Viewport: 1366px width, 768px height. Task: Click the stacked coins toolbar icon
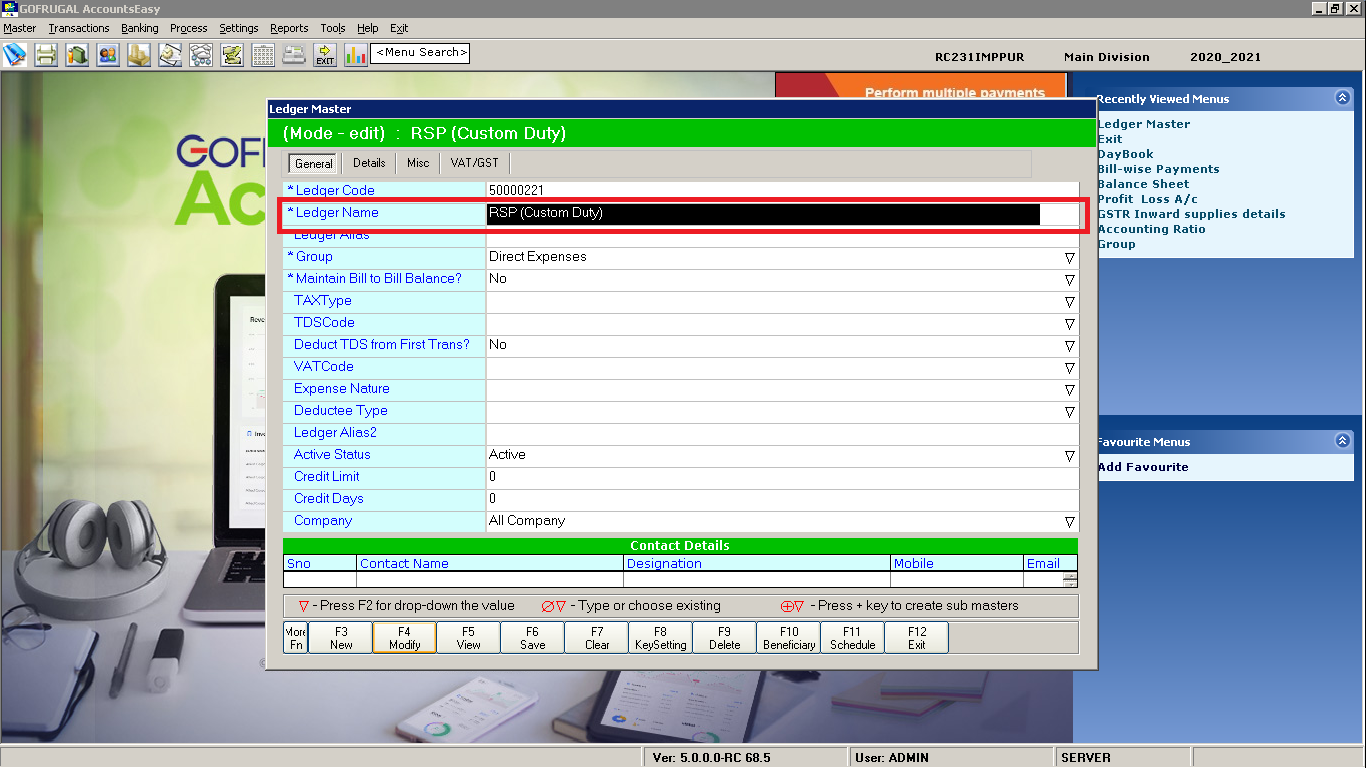pyautogui.click(x=139, y=54)
